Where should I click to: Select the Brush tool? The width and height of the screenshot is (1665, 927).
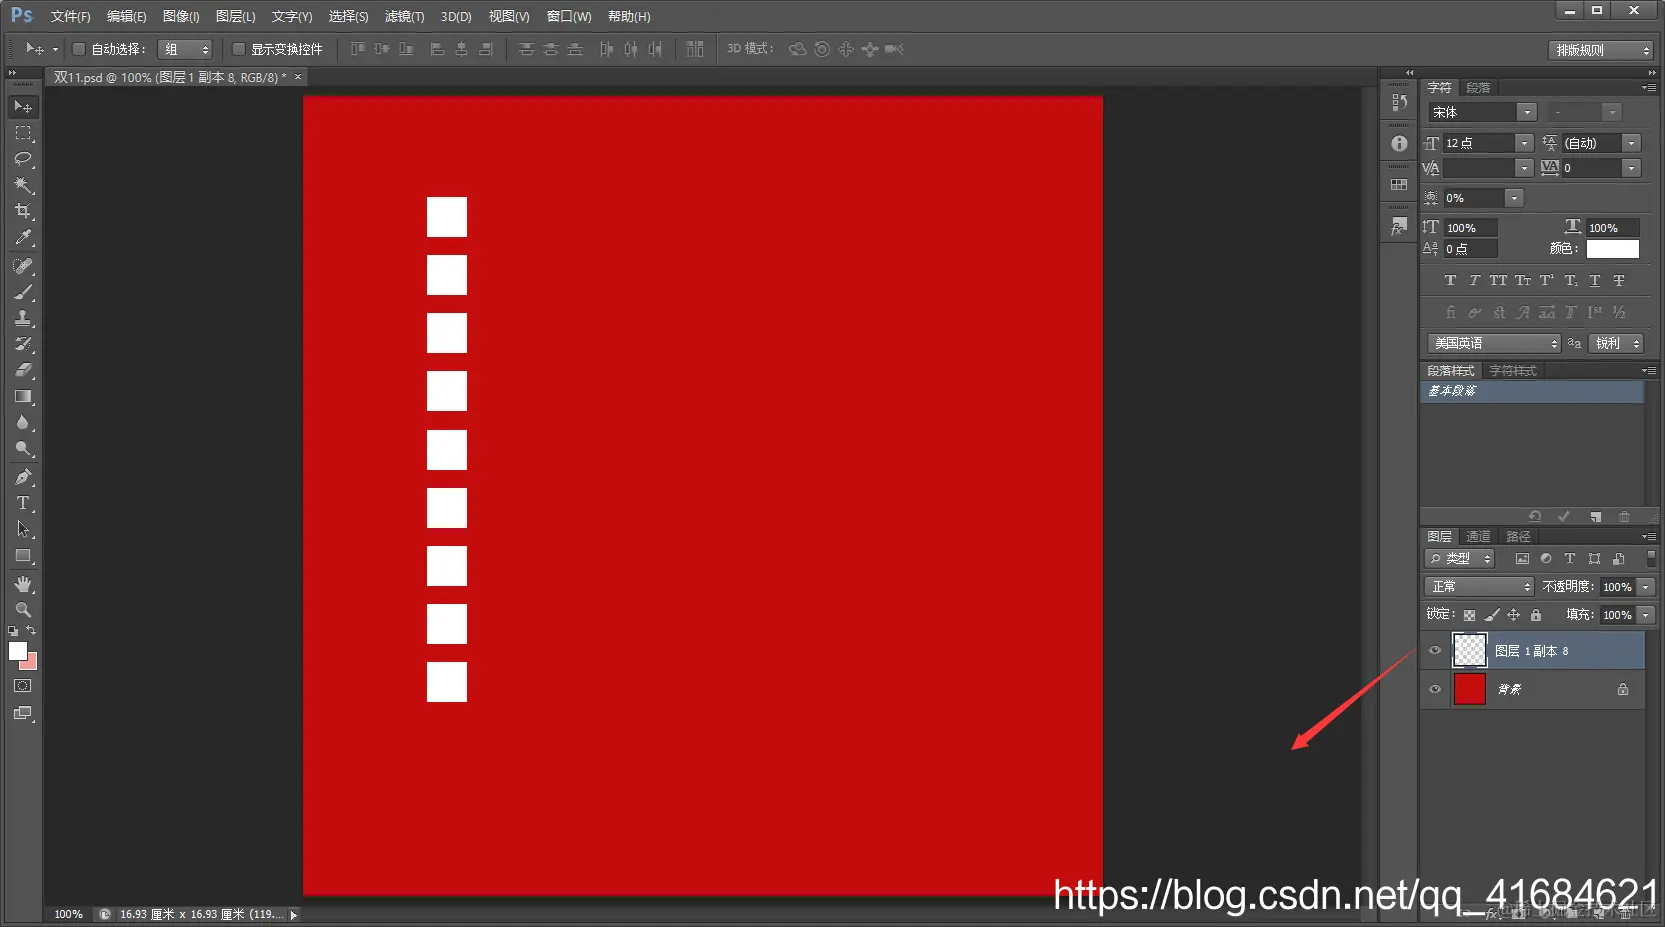click(22, 292)
